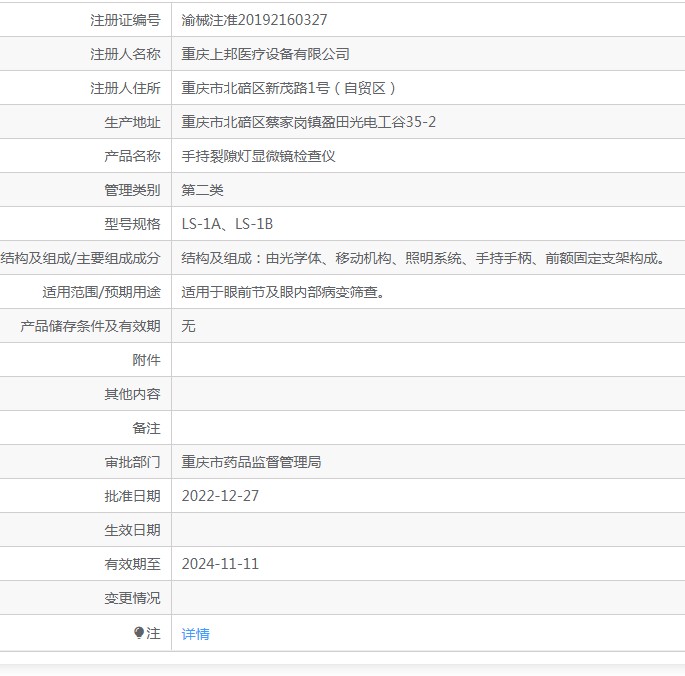Screen dimensions: 685x676
Task: Select text 适用于眼前节及眼内部病变筛查。
Action: (x=284, y=292)
